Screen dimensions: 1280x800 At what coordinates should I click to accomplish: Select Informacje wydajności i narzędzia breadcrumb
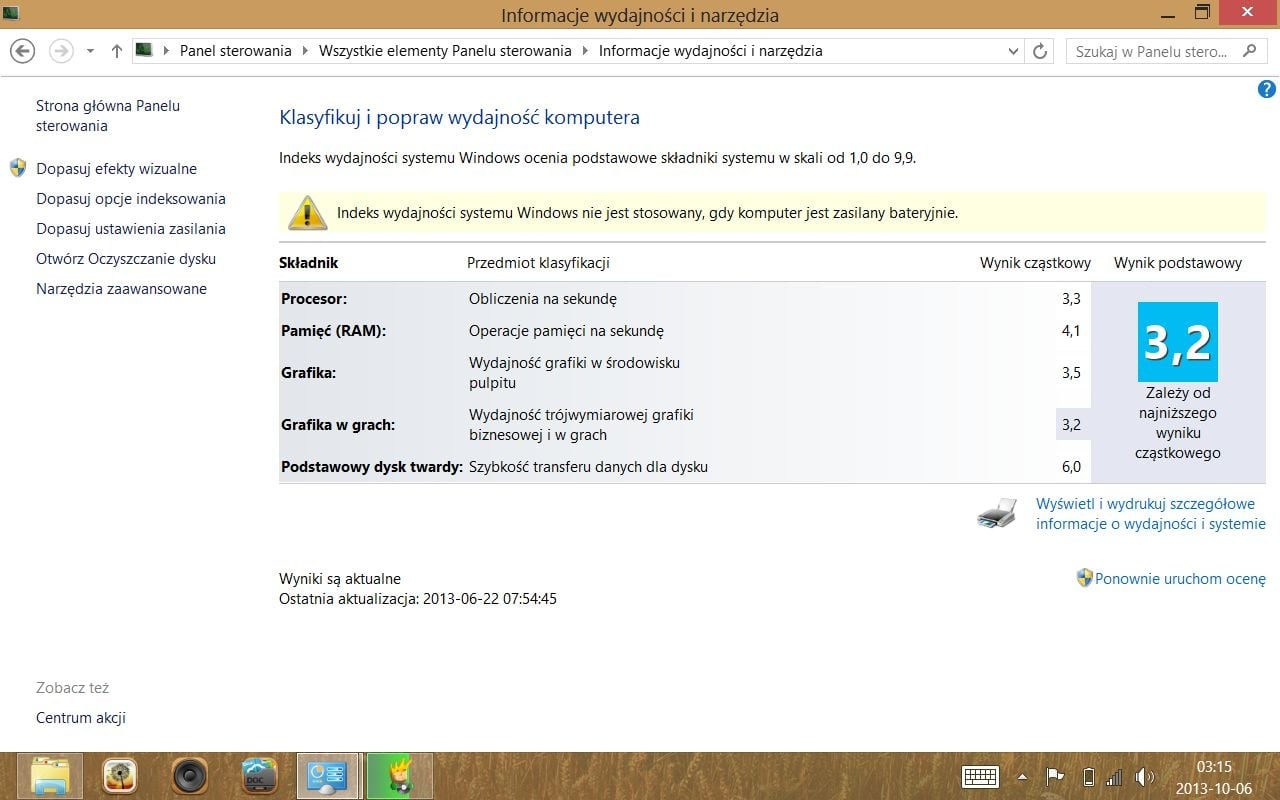(710, 51)
